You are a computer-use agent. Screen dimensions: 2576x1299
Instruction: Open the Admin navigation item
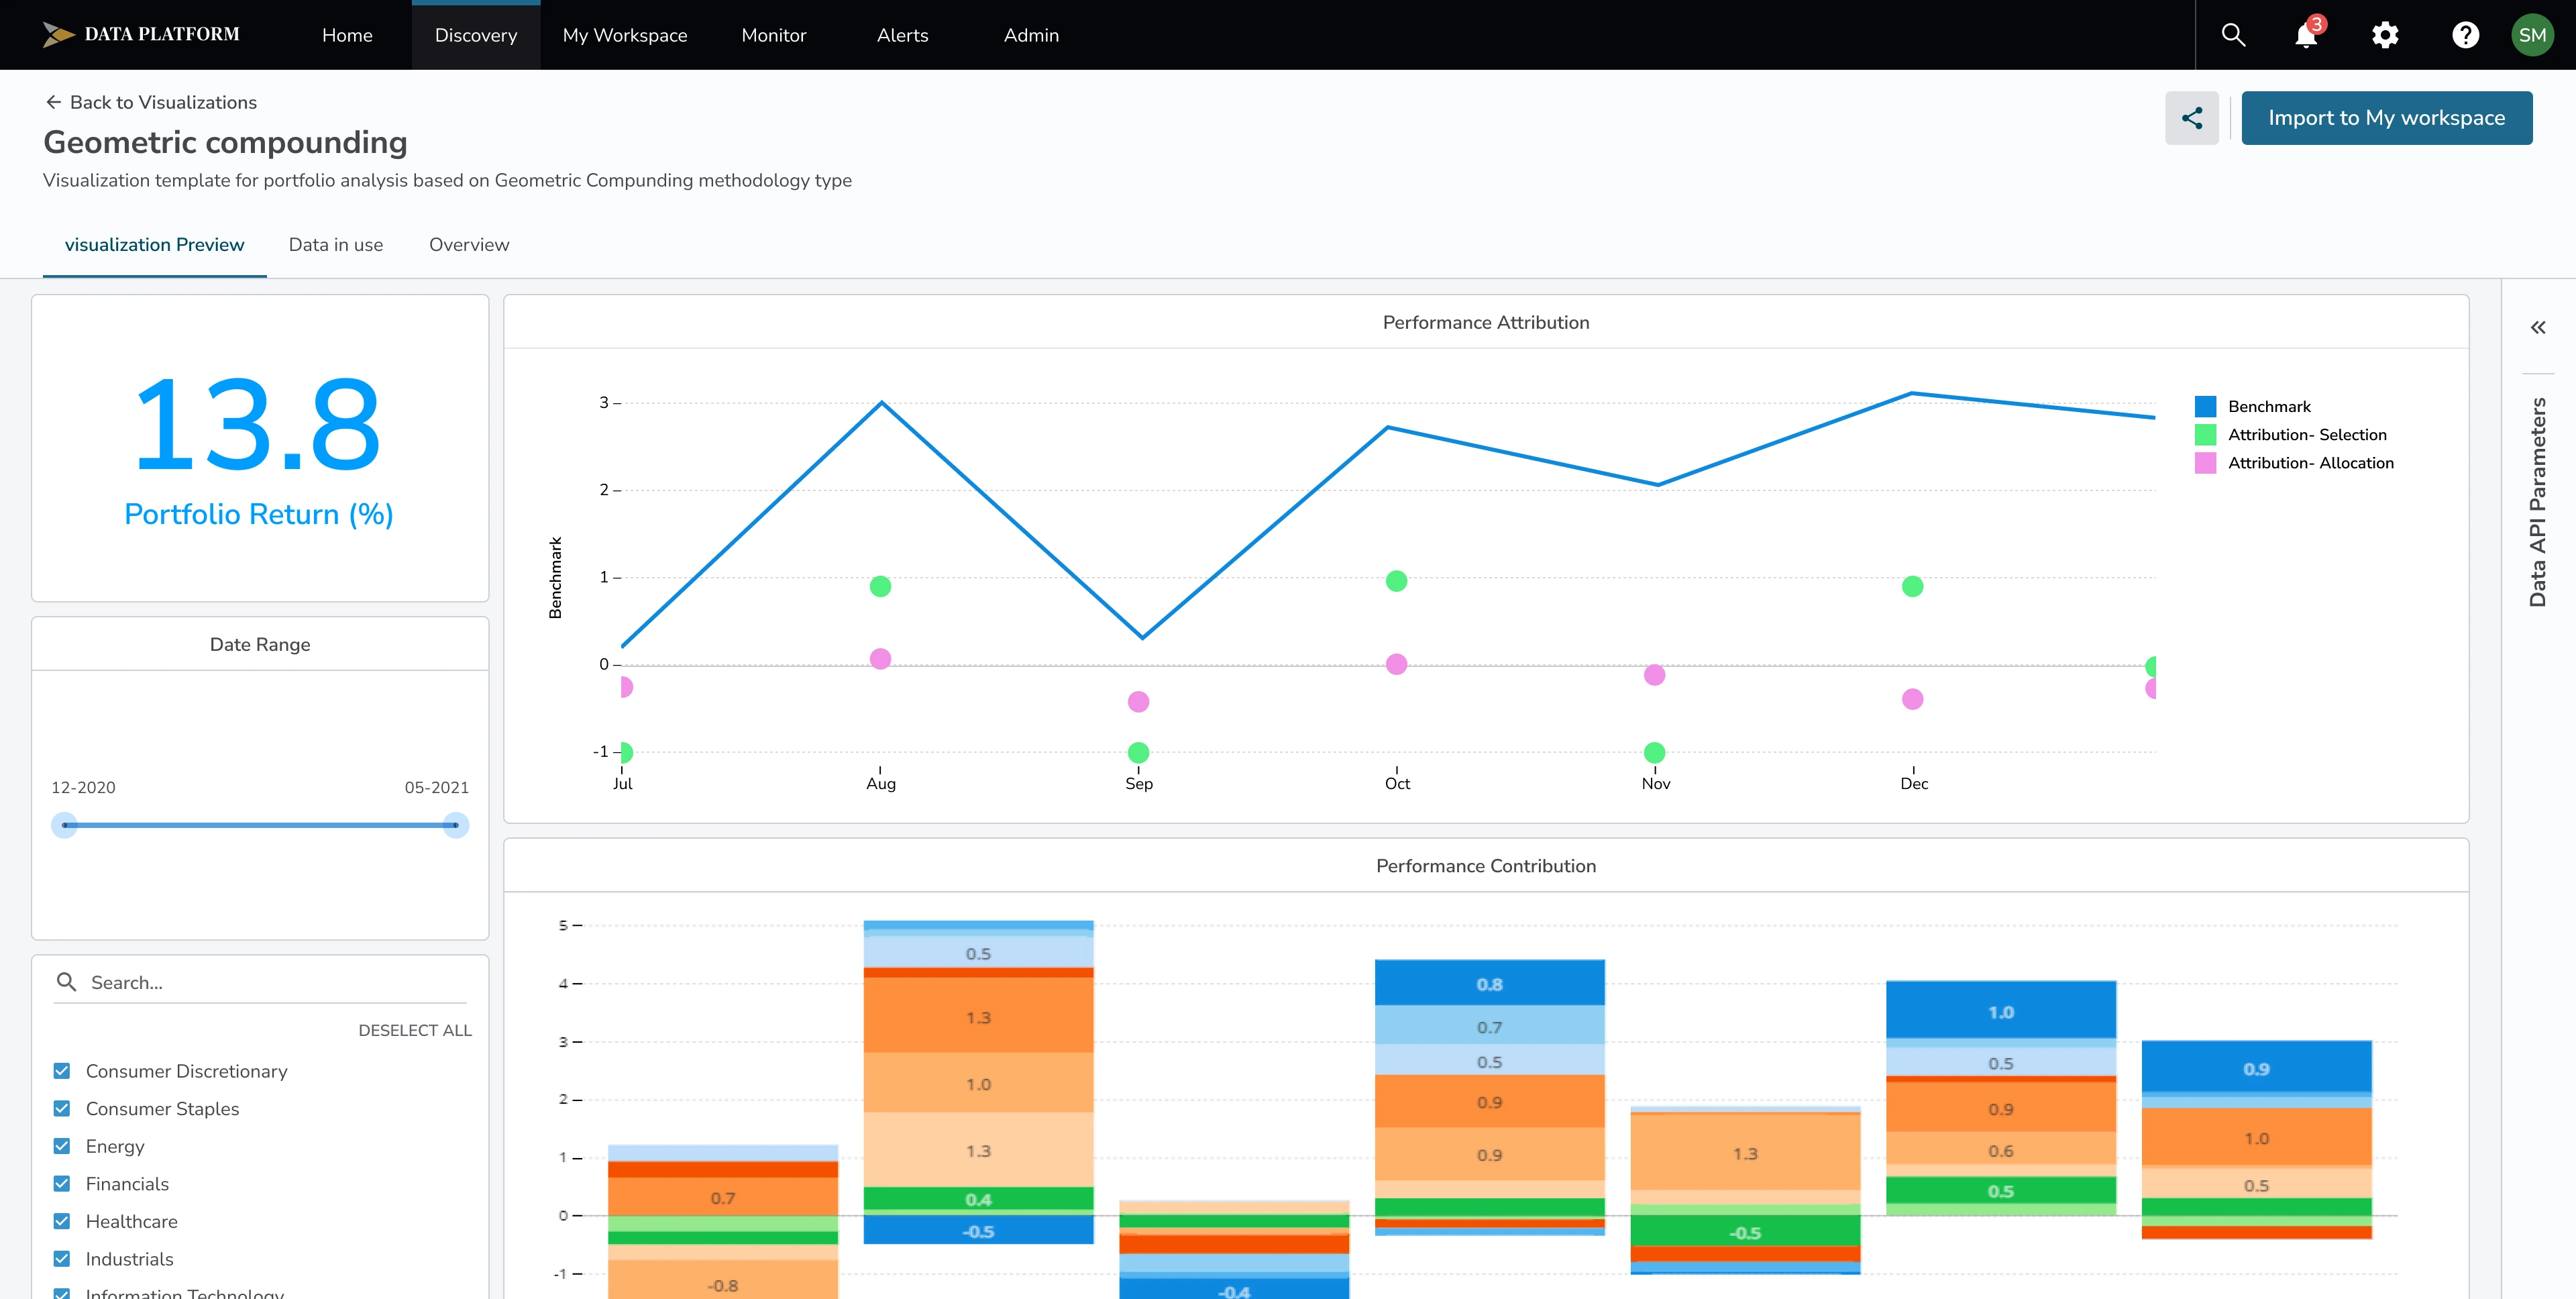[1031, 35]
